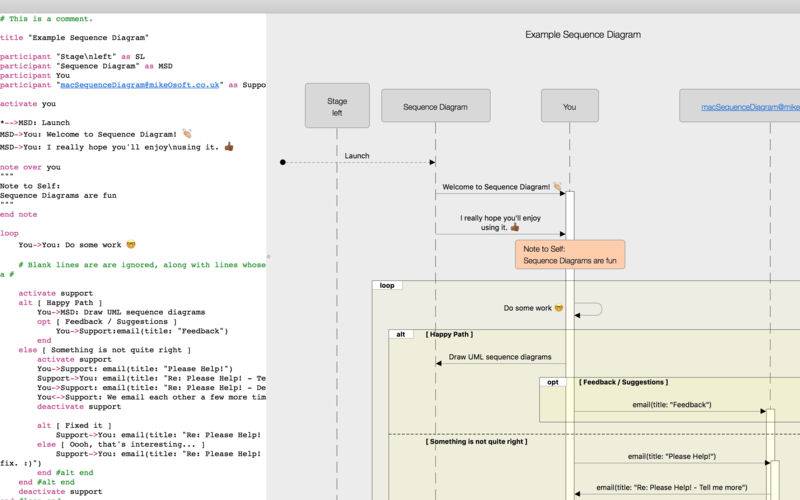Click the Re: Please Help! - Tell me more message
Screen dimensions: 800x500
672,487
